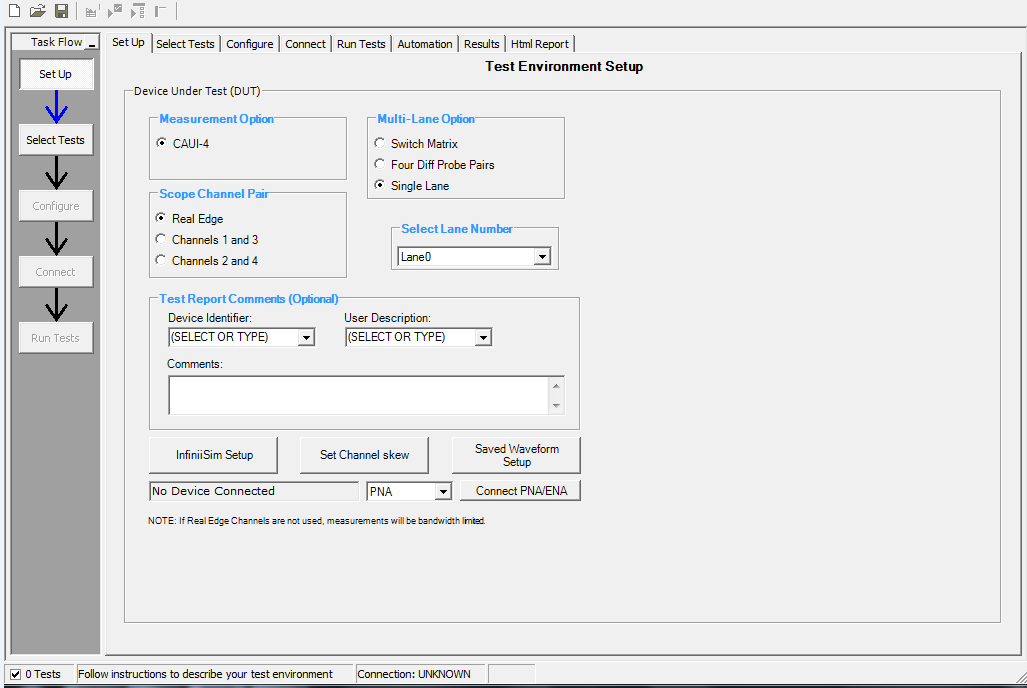Choose Channels 1 and 3 pair
The width and height of the screenshot is (1027, 688).
161,240
